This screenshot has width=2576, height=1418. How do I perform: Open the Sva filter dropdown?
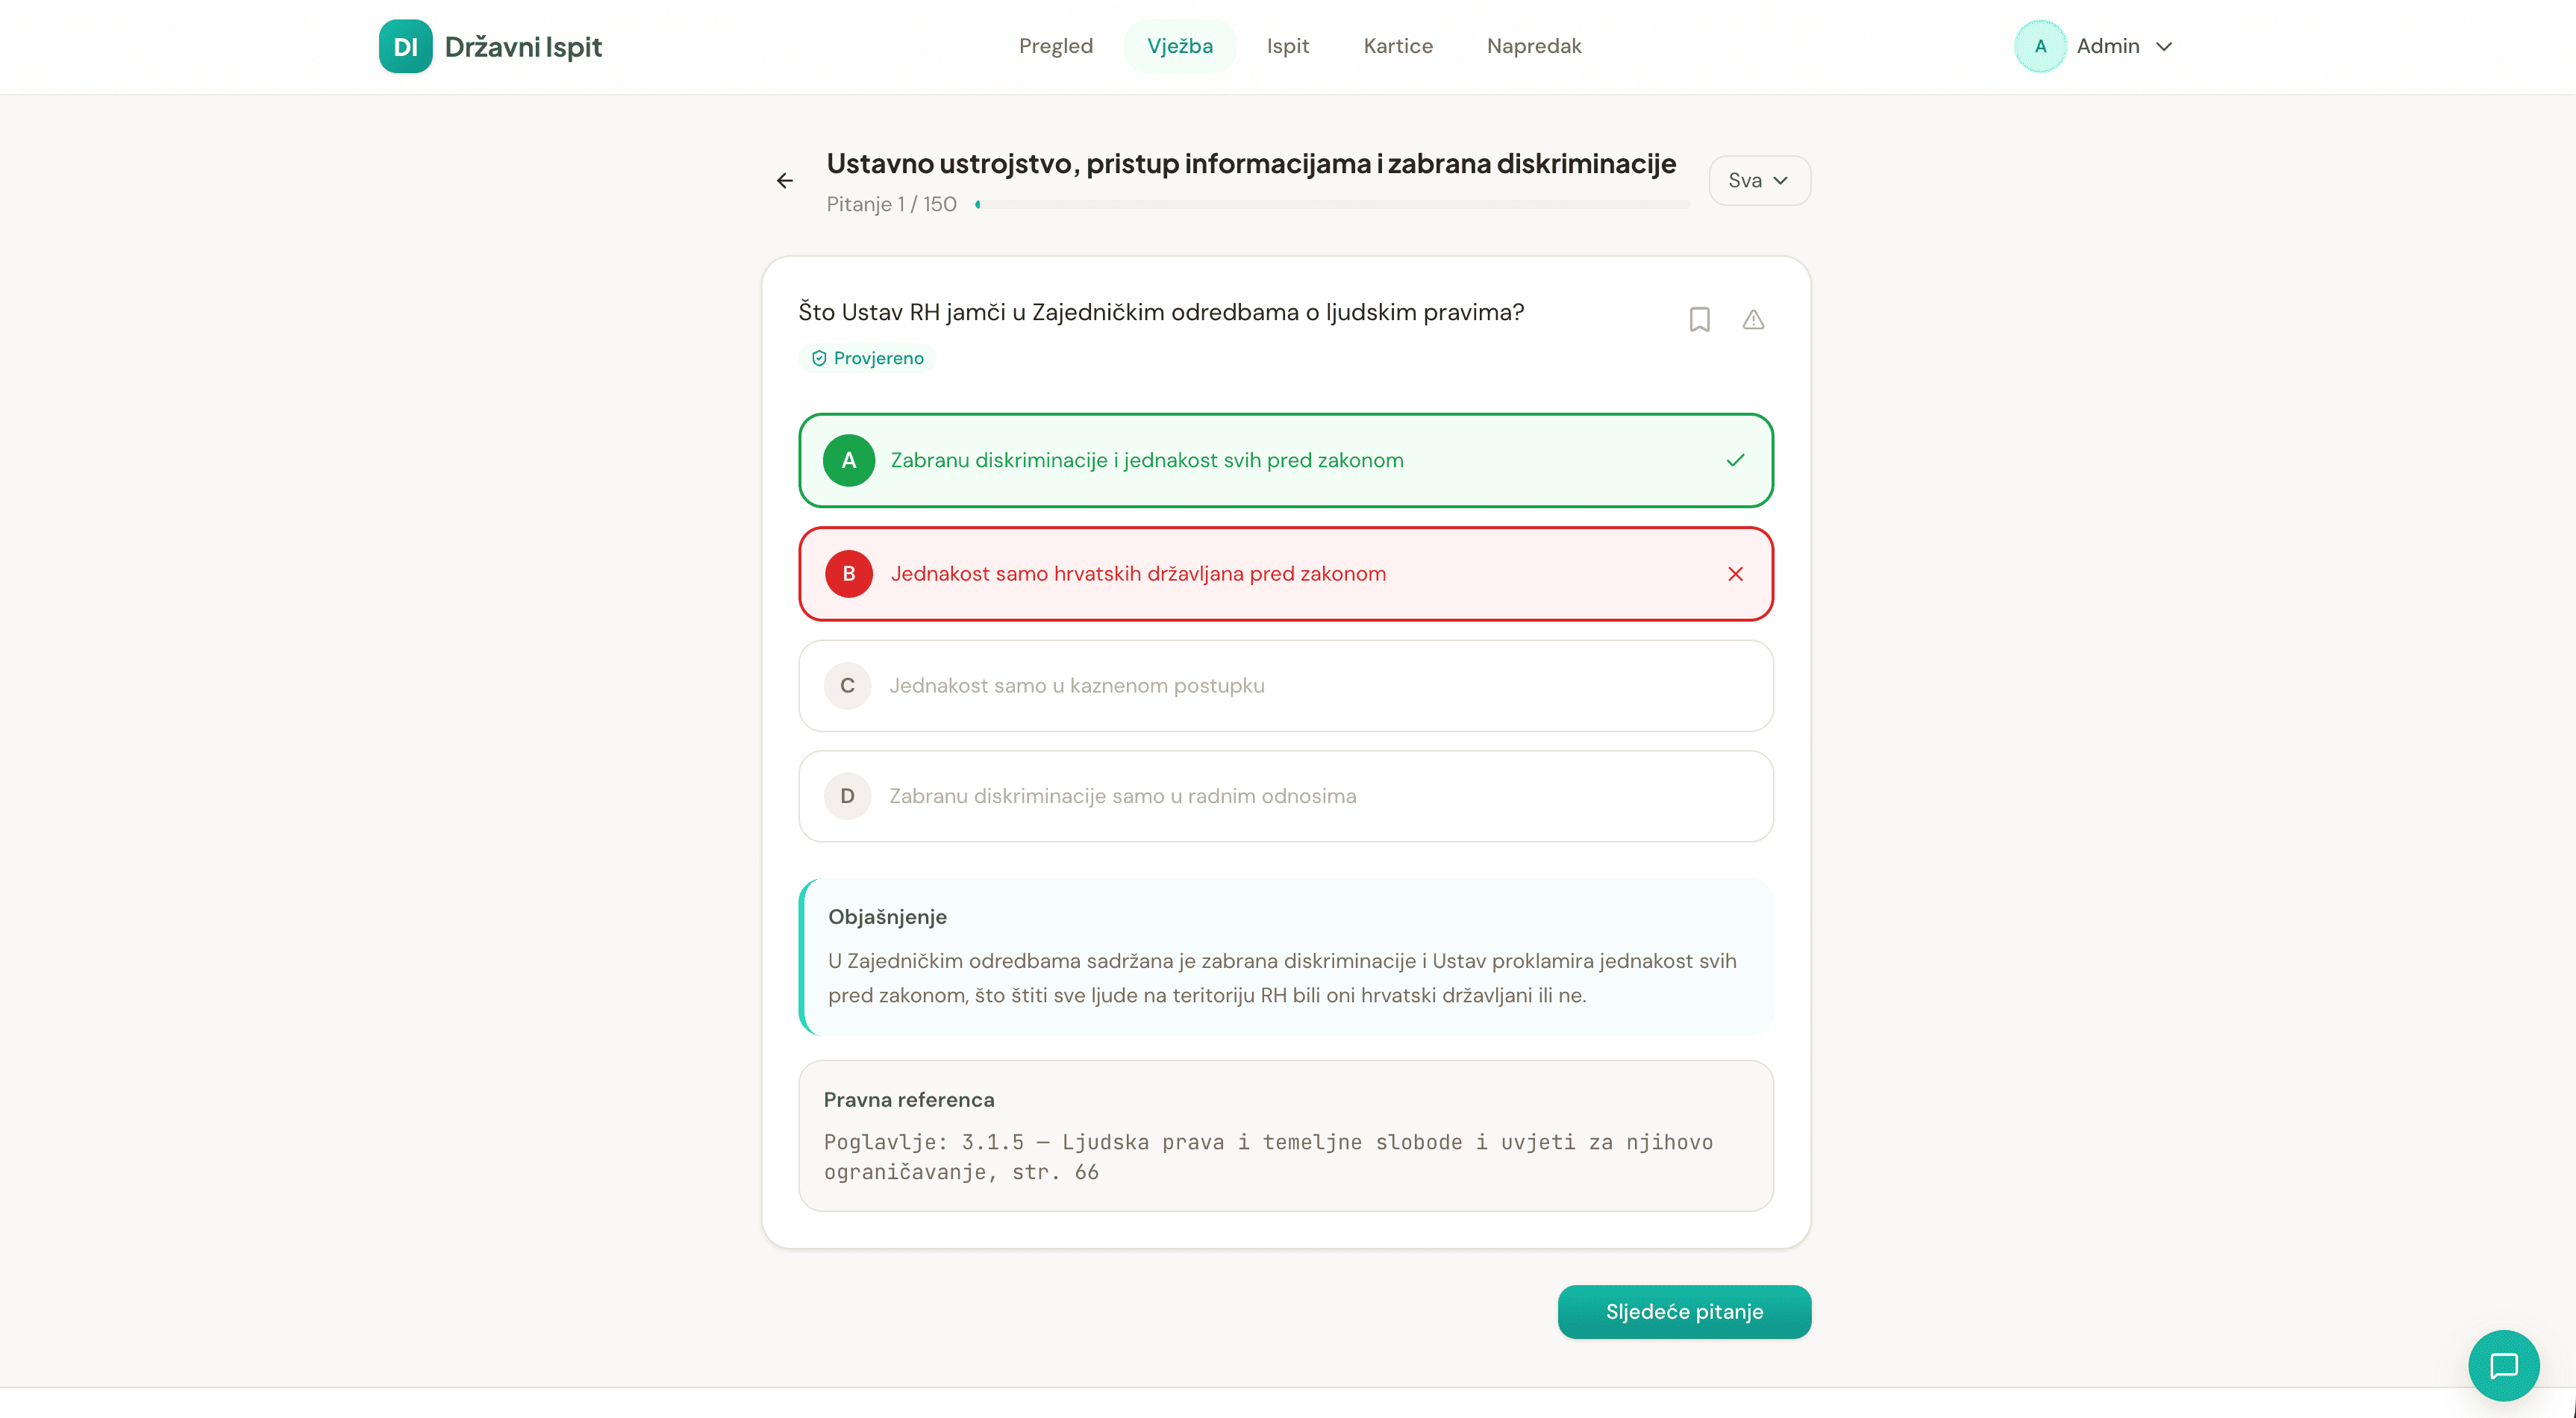click(x=1759, y=180)
